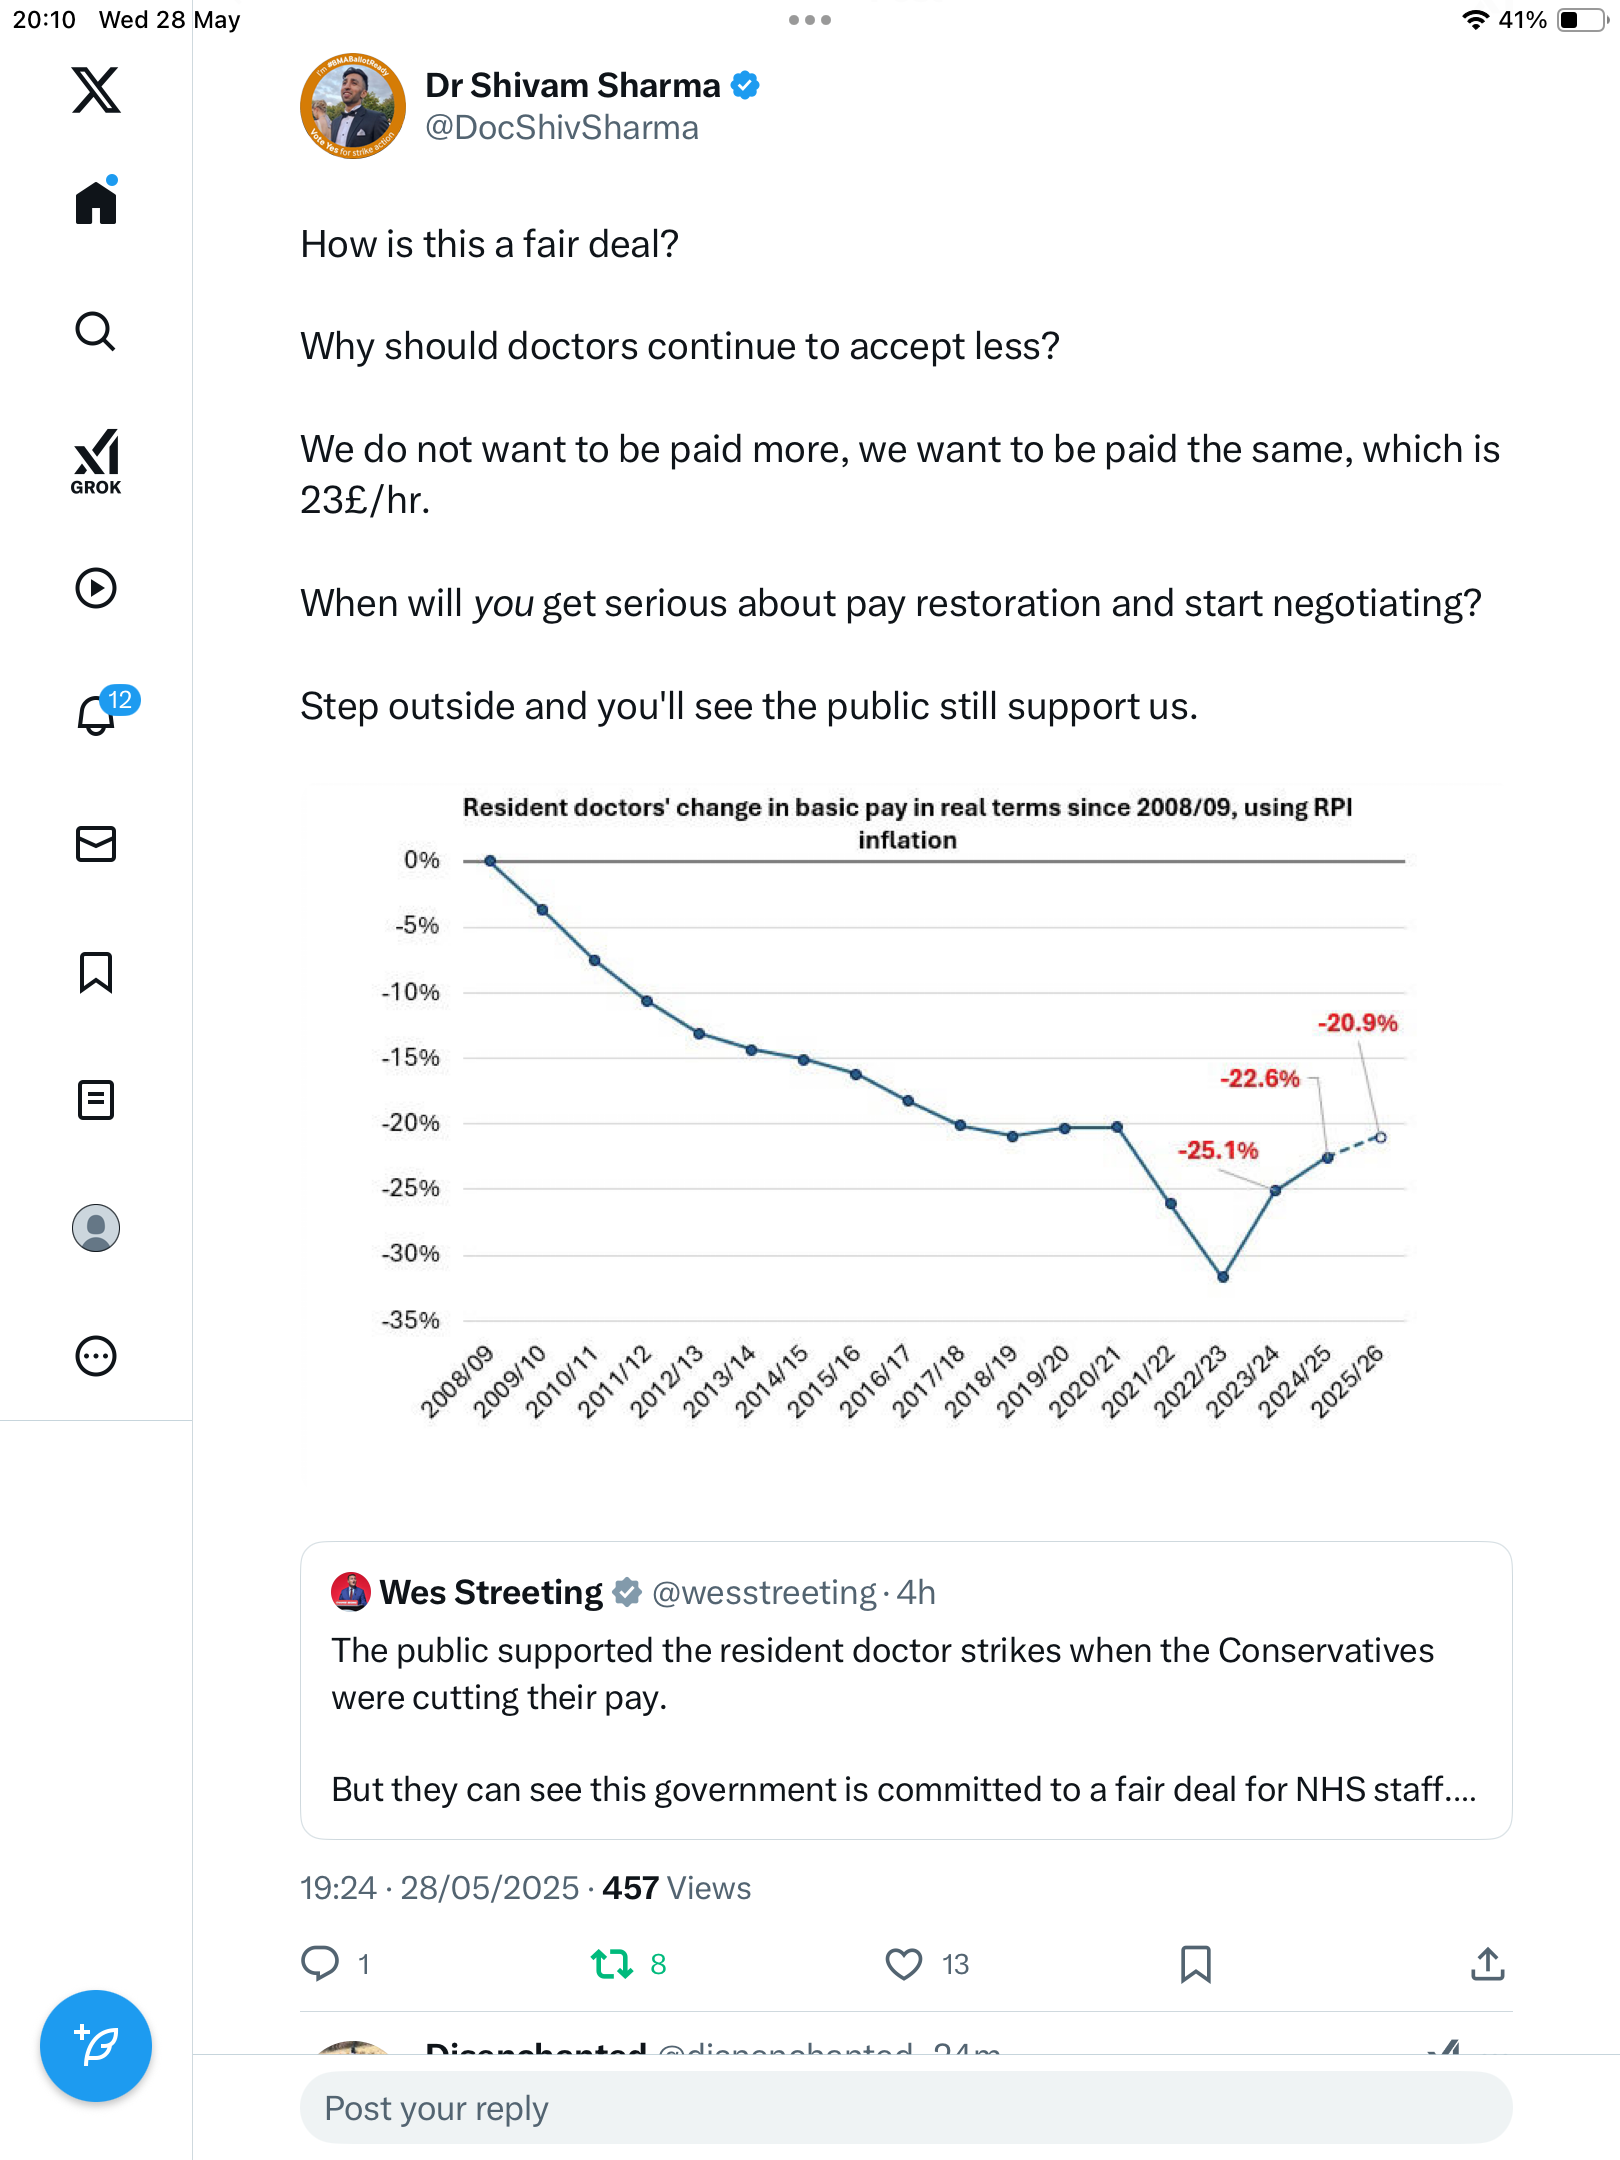1620x2160 pixels.
Task: Open the Search magnifier in sidebar
Action: pyautogui.click(x=96, y=331)
